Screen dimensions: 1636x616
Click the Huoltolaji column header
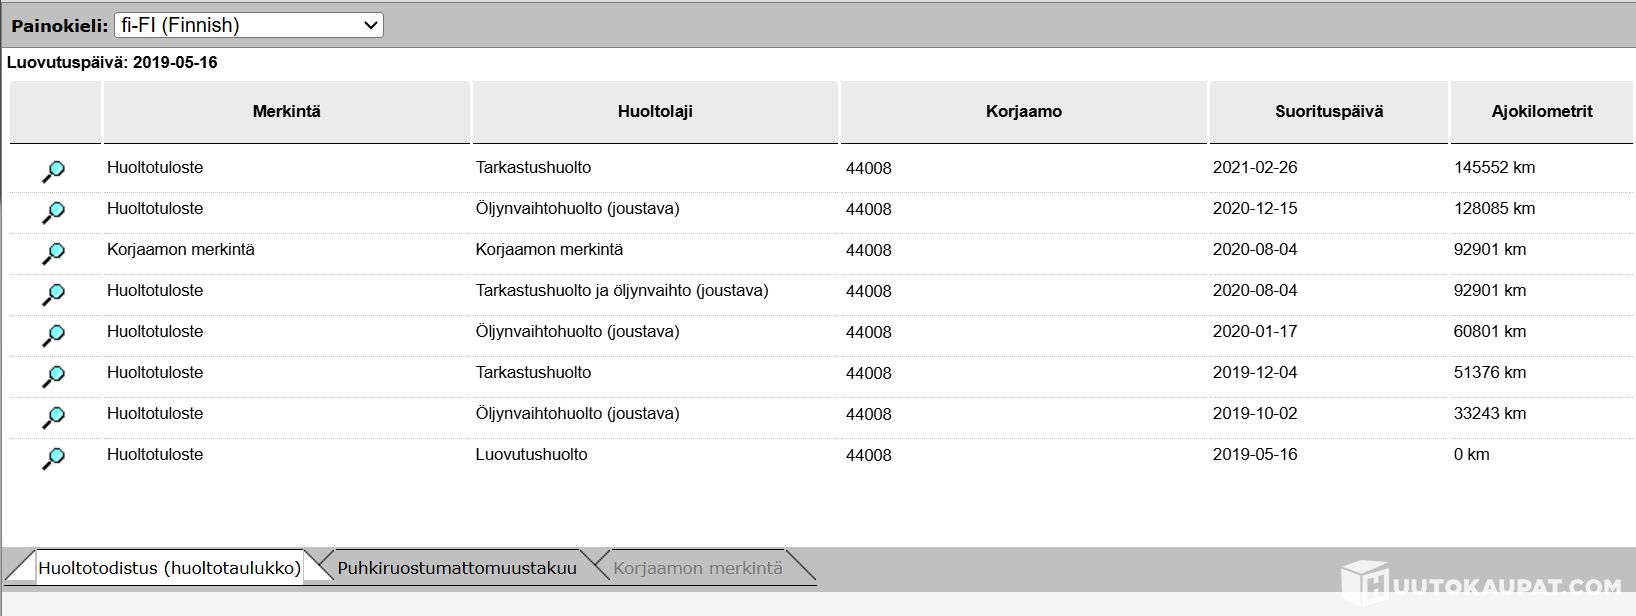[655, 112]
